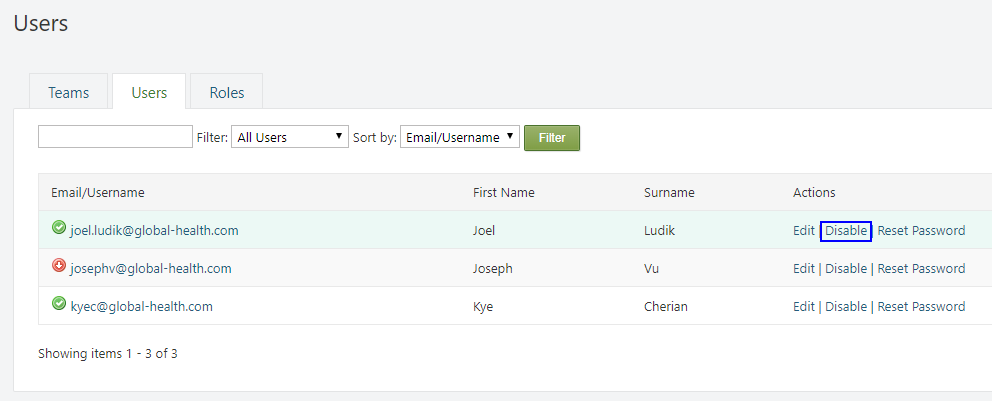Viewport: 992px width, 401px height.
Task: Open the Filter All Users dropdown
Action: tap(290, 137)
